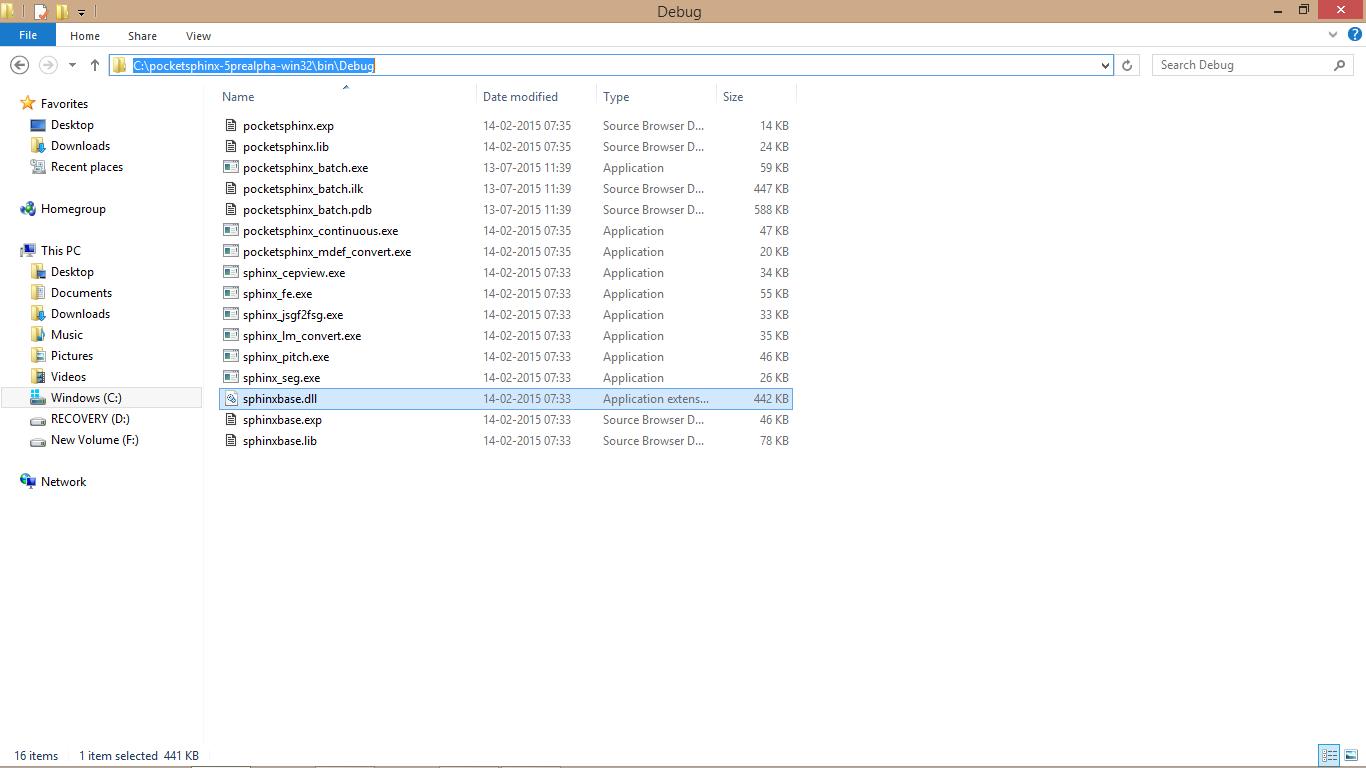Open the Customize Quick Access Toolbar arrow

pyautogui.click(x=82, y=13)
